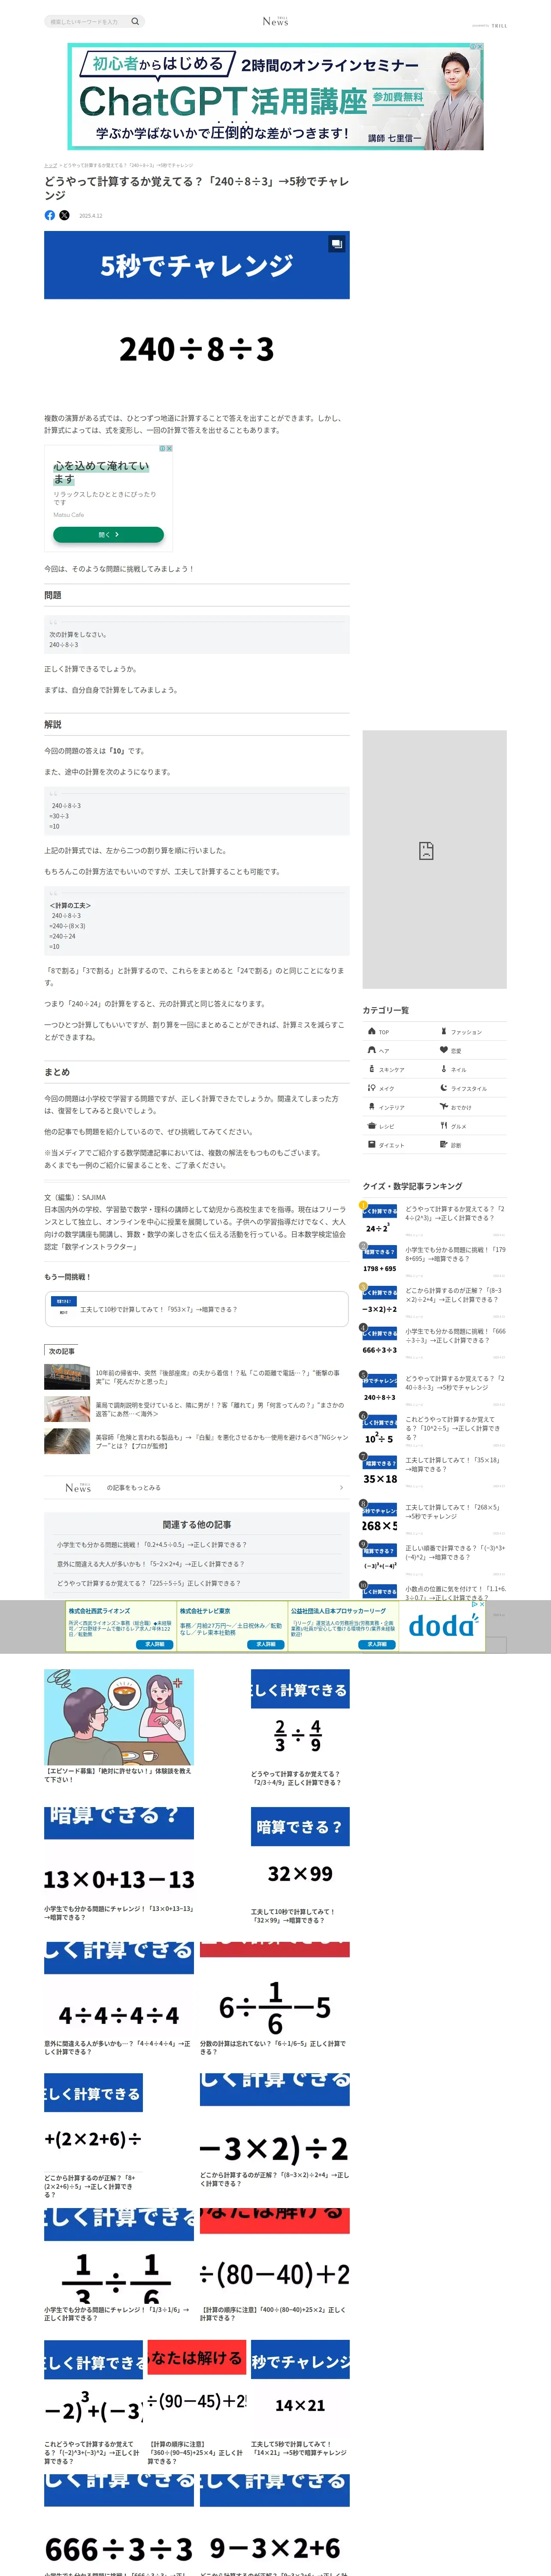Click 求人詳細 button for テレビ東京 ad
551x2576 pixels.
266,1644
